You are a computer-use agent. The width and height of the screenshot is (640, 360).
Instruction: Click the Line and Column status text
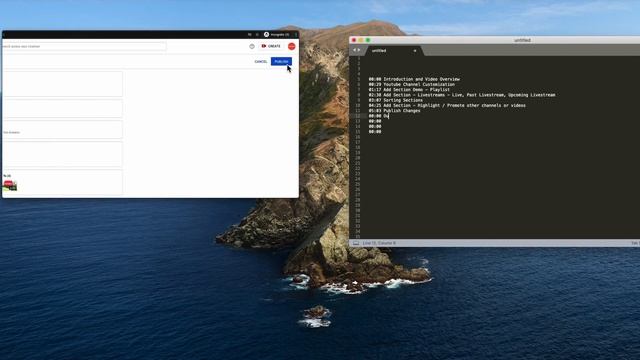pyautogui.click(x=379, y=243)
